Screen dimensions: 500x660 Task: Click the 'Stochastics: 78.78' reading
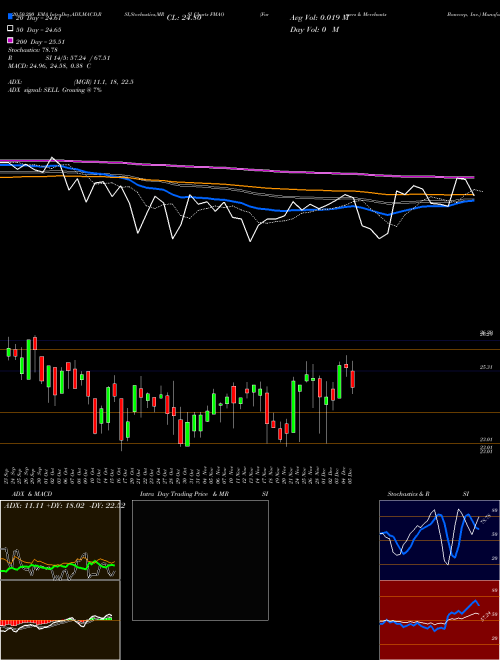33,50
